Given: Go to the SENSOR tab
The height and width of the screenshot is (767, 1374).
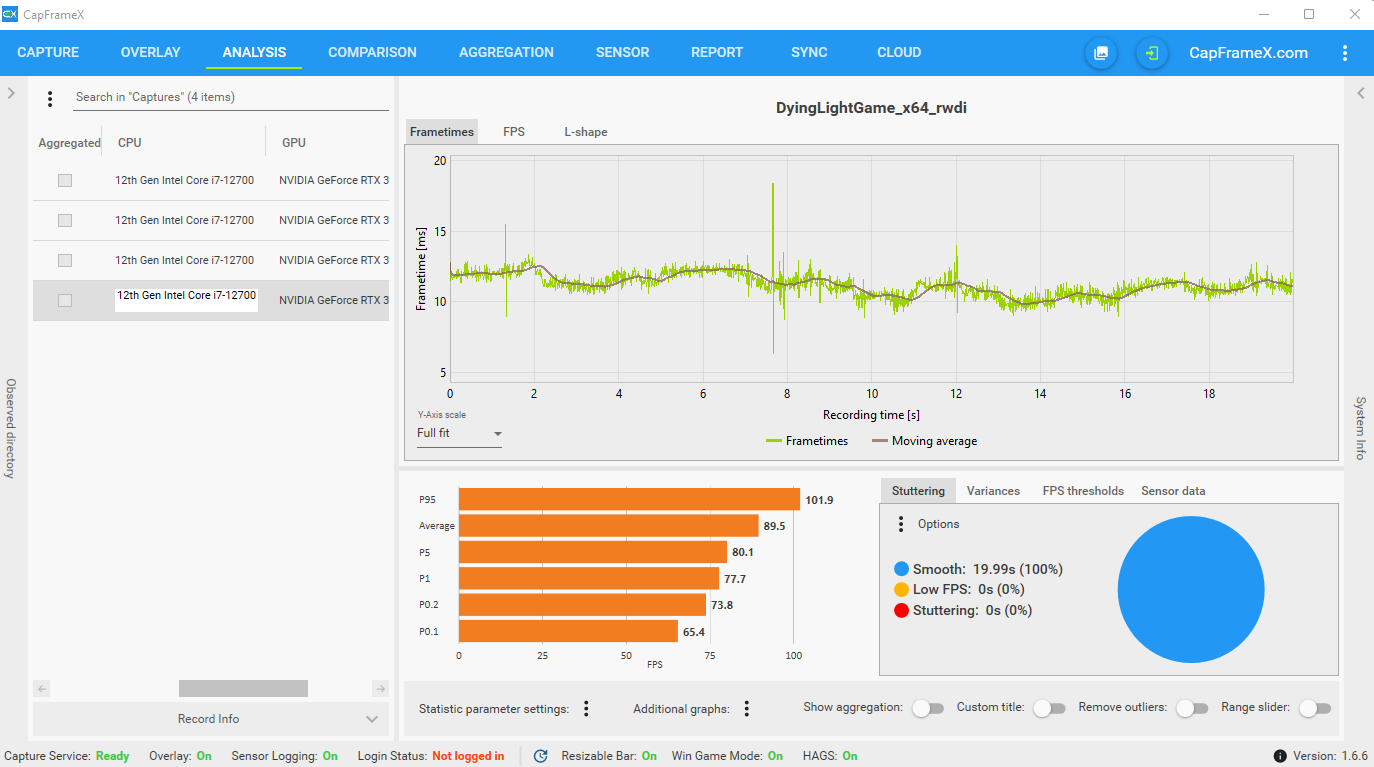Looking at the screenshot, I should (622, 52).
